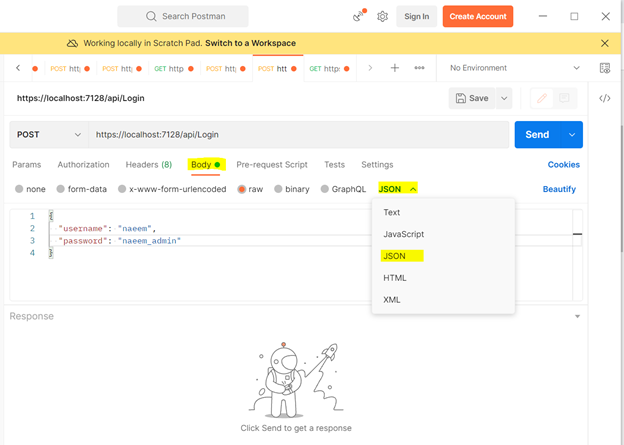Collapse the JSON body type dropdown

[398, 189]
